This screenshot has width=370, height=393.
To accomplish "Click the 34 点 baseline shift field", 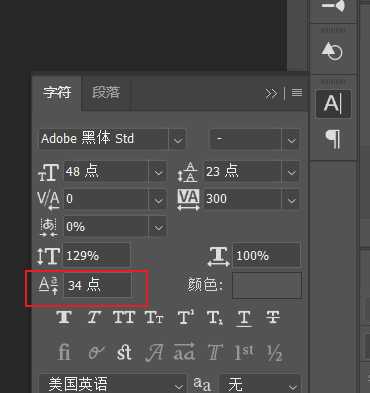I will 97,285.
